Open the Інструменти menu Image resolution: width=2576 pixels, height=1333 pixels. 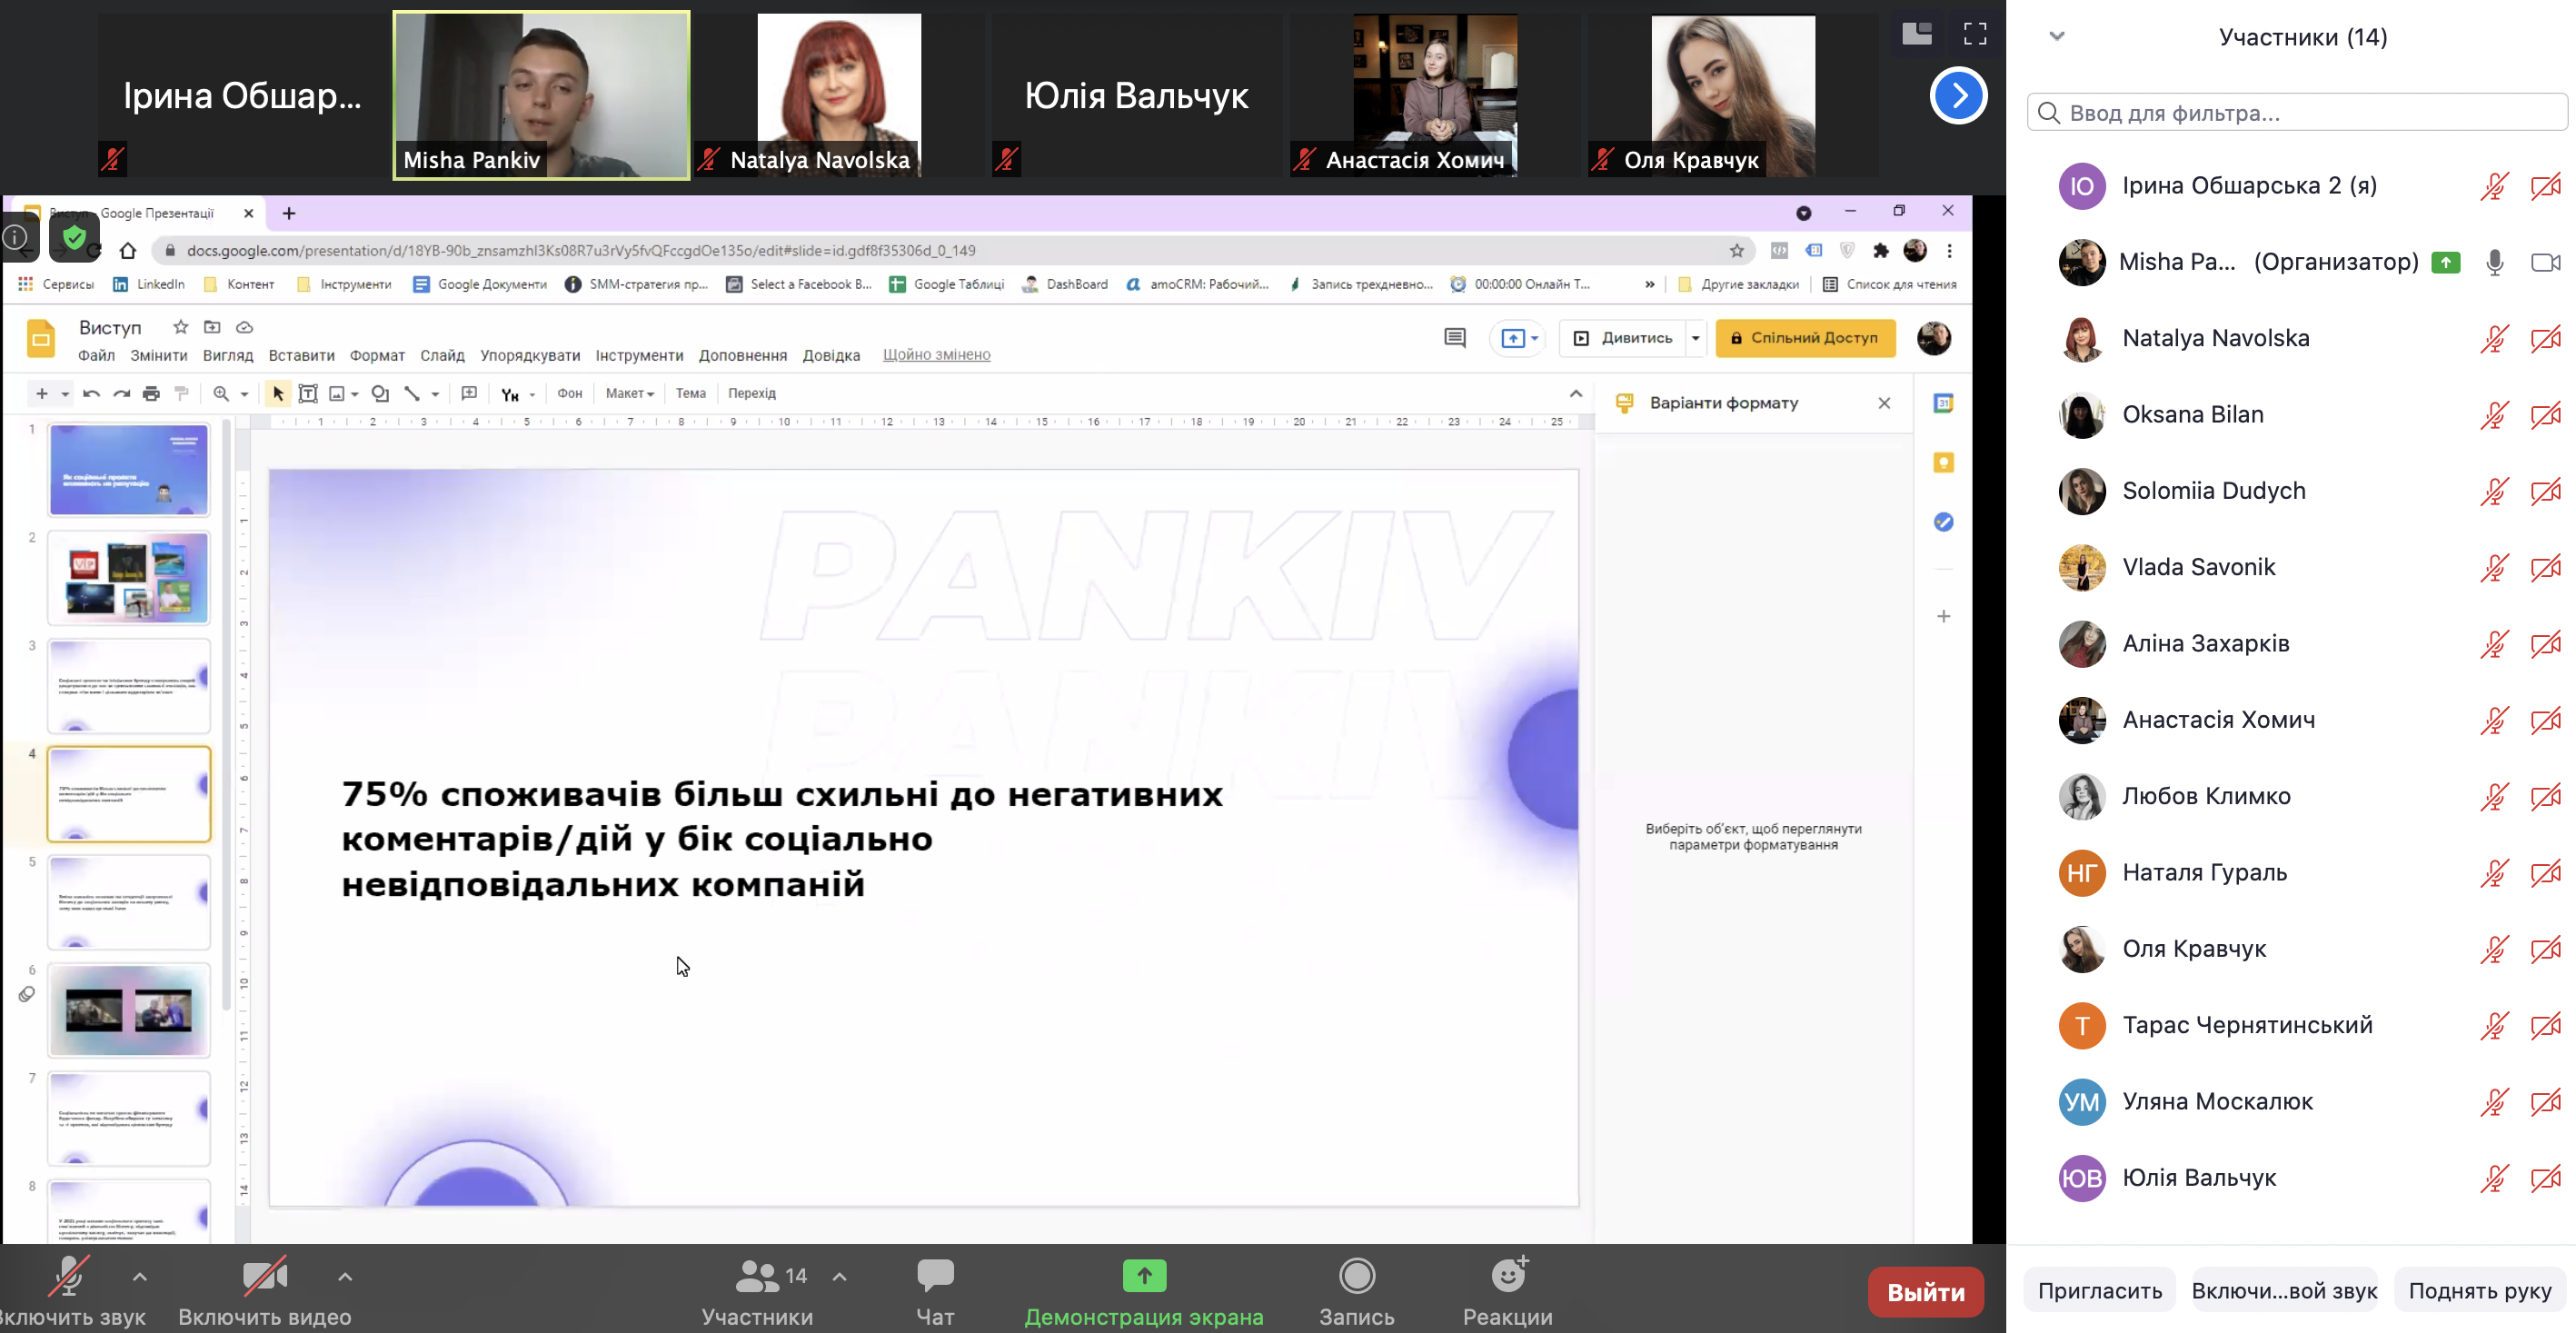click(639, 355)
